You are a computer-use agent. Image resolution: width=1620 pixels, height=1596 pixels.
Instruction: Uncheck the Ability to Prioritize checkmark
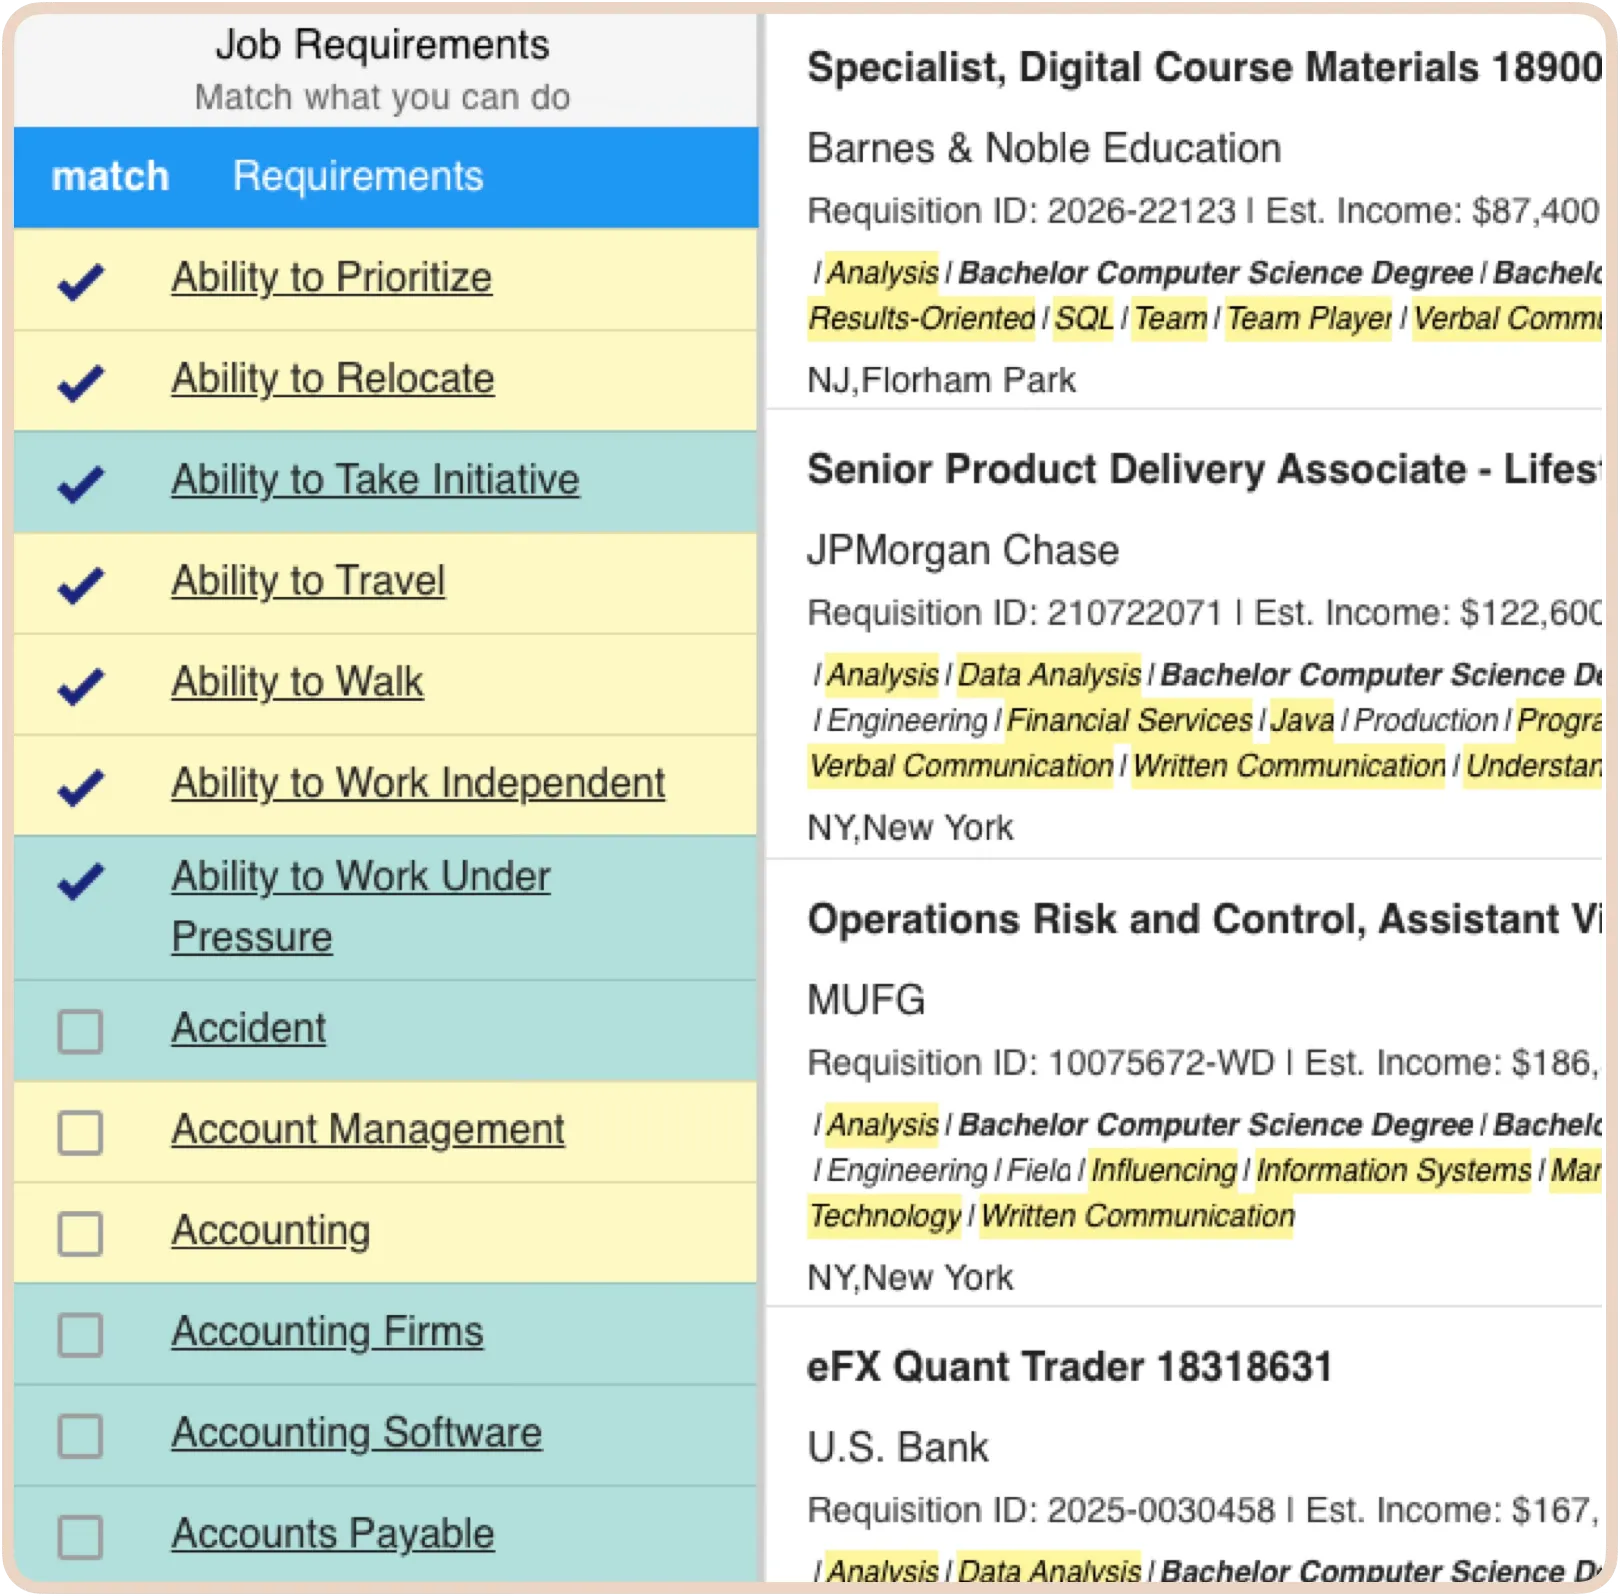point(81,281)
